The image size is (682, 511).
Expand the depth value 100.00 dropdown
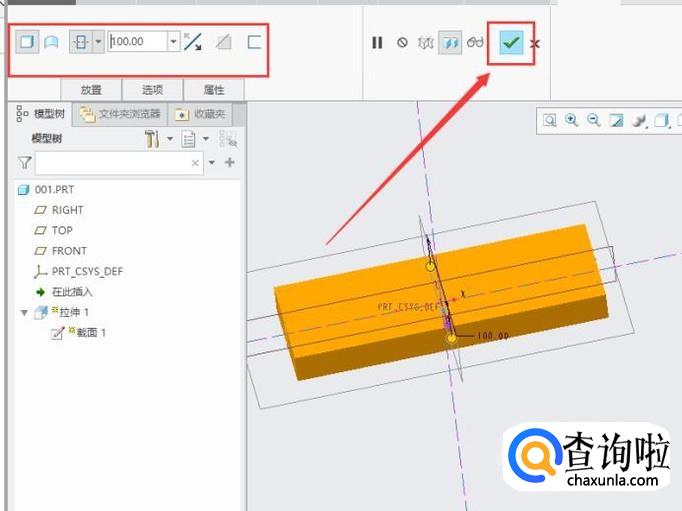(x=174, y=42)
